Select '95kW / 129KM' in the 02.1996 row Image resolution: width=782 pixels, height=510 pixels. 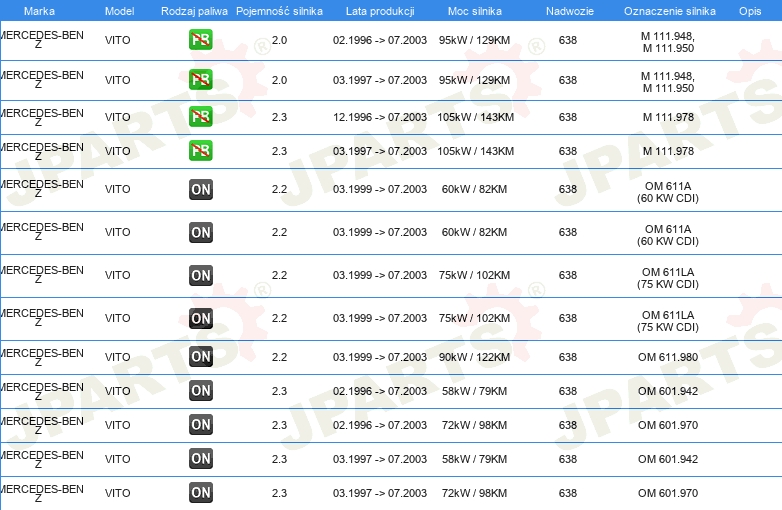pyautogui.click(x=474, y=40)
